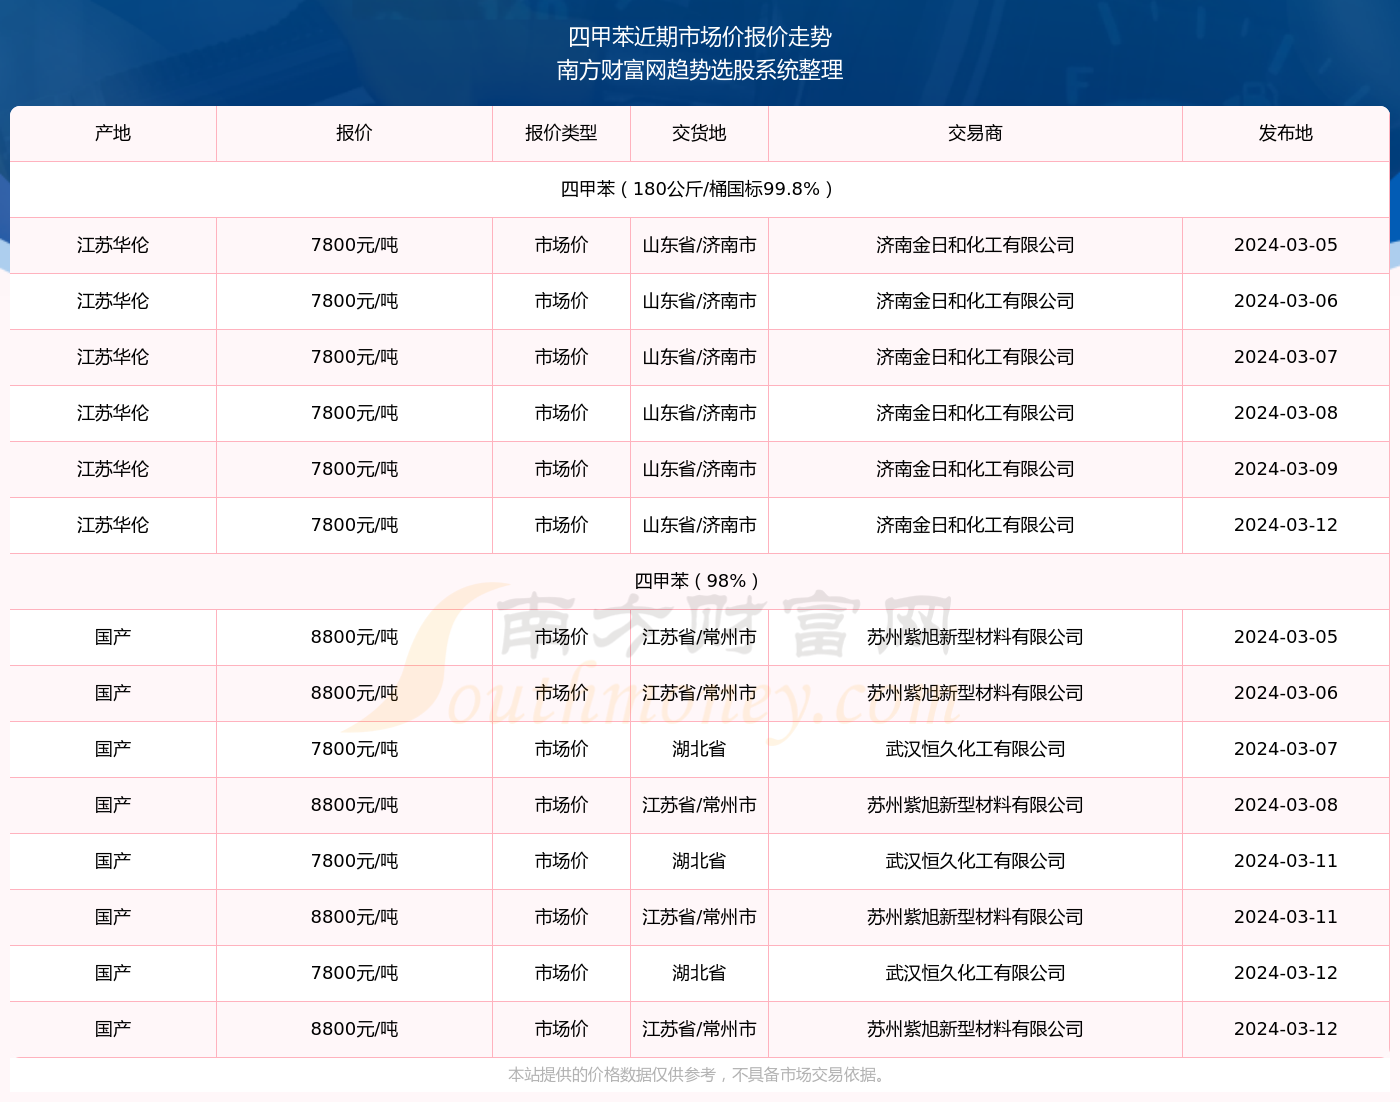The width and height of the screenshot is (1400, 1102).
Task: Click subtitle 南方财富网趋势选股系统整理
Action: (700, 70)
